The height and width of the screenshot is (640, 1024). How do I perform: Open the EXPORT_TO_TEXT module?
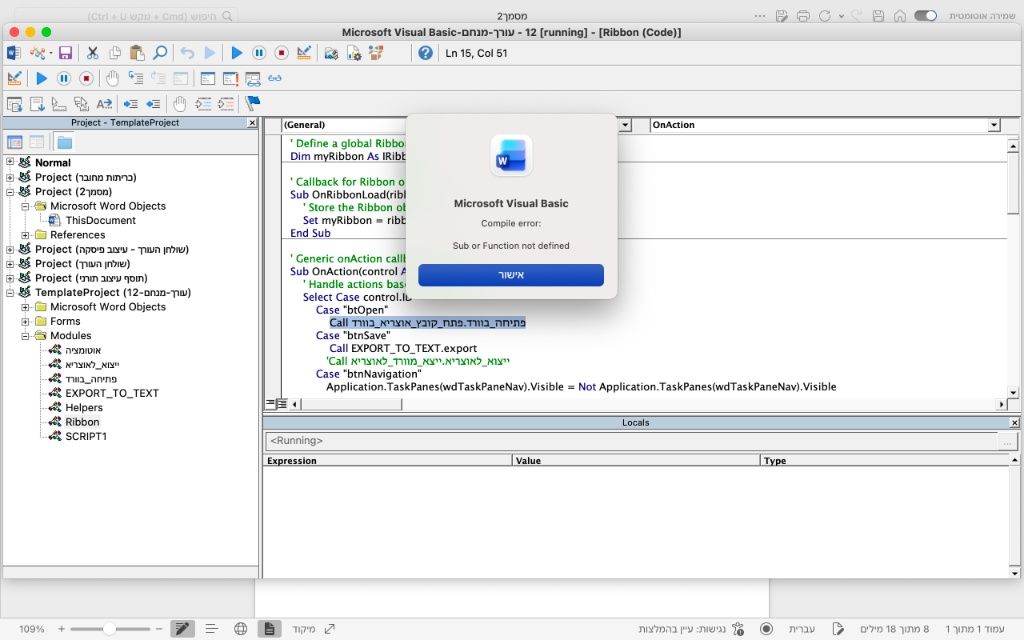(111, 393)
